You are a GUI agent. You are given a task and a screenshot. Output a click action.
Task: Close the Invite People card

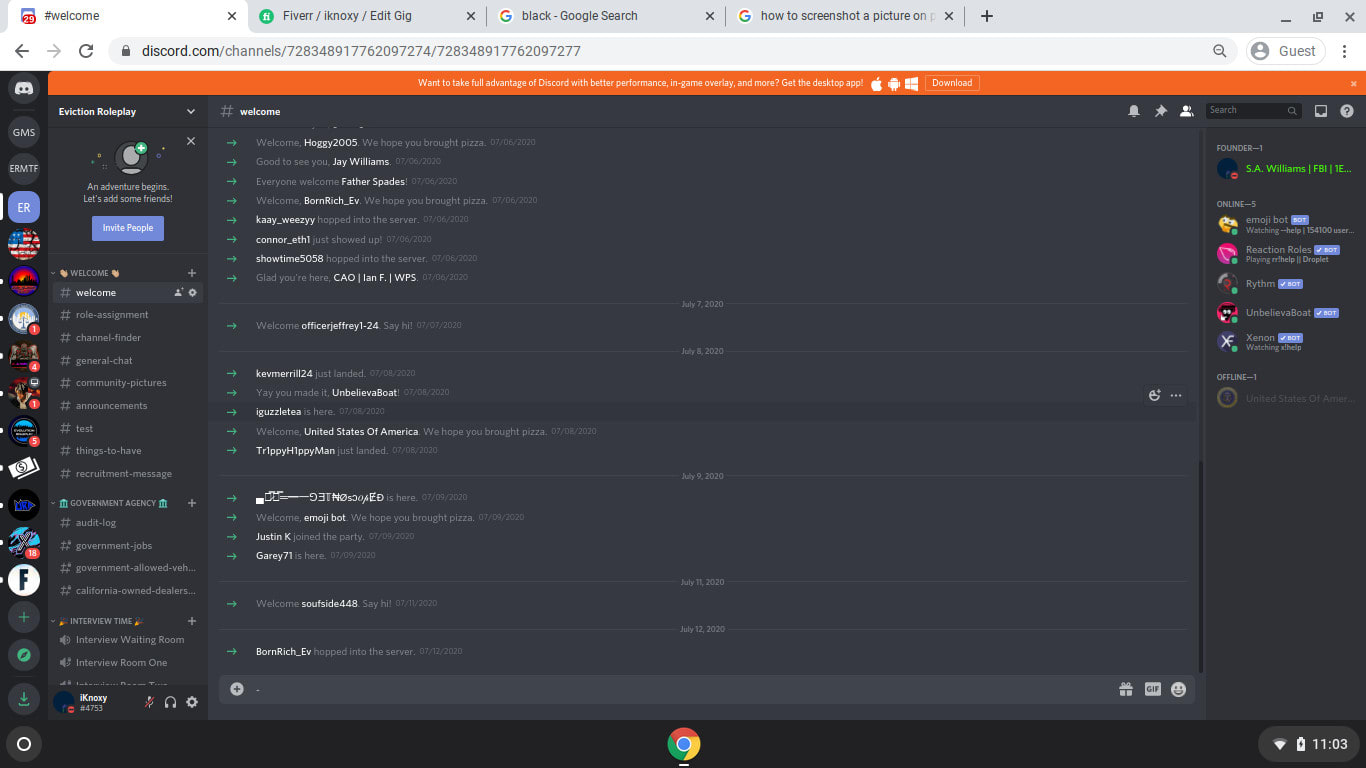(191, 142)
